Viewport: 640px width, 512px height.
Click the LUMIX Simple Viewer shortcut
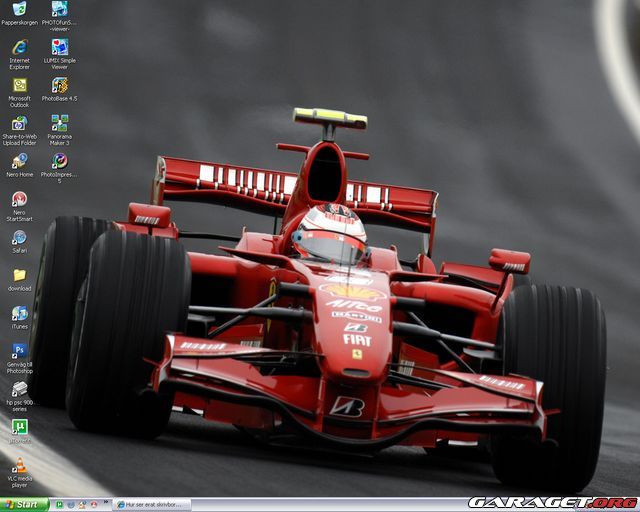(60, 47)
